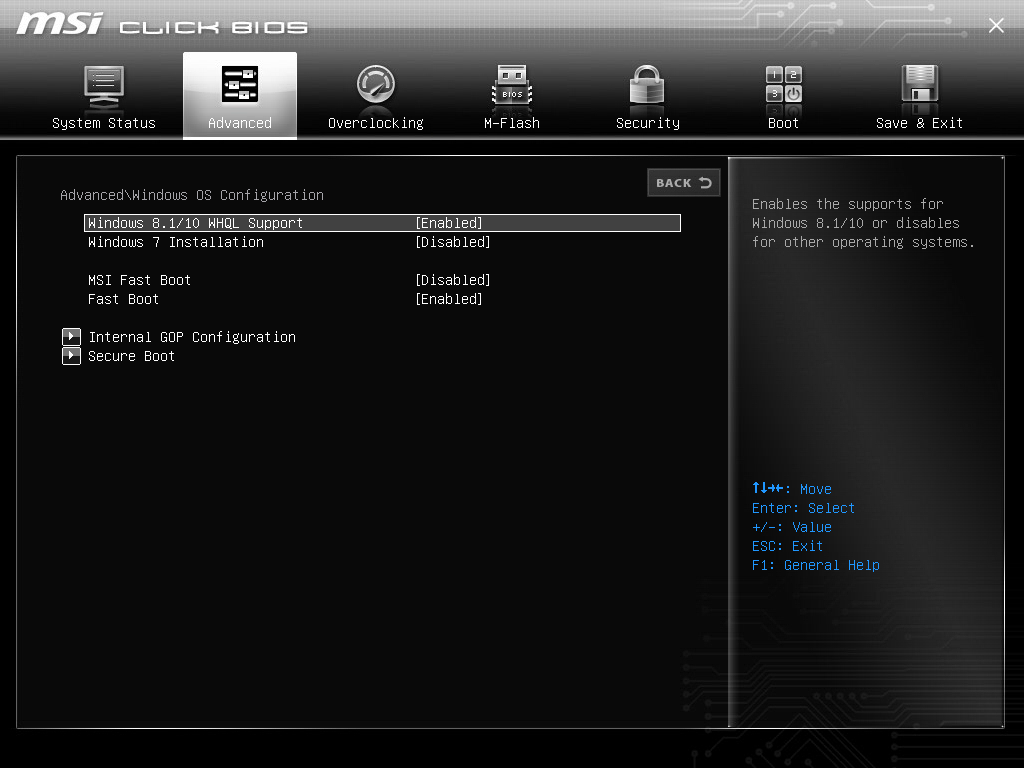The image size is (1024, 768).
Task: Click the +/-: Value hint
Action: pos(792,527)
